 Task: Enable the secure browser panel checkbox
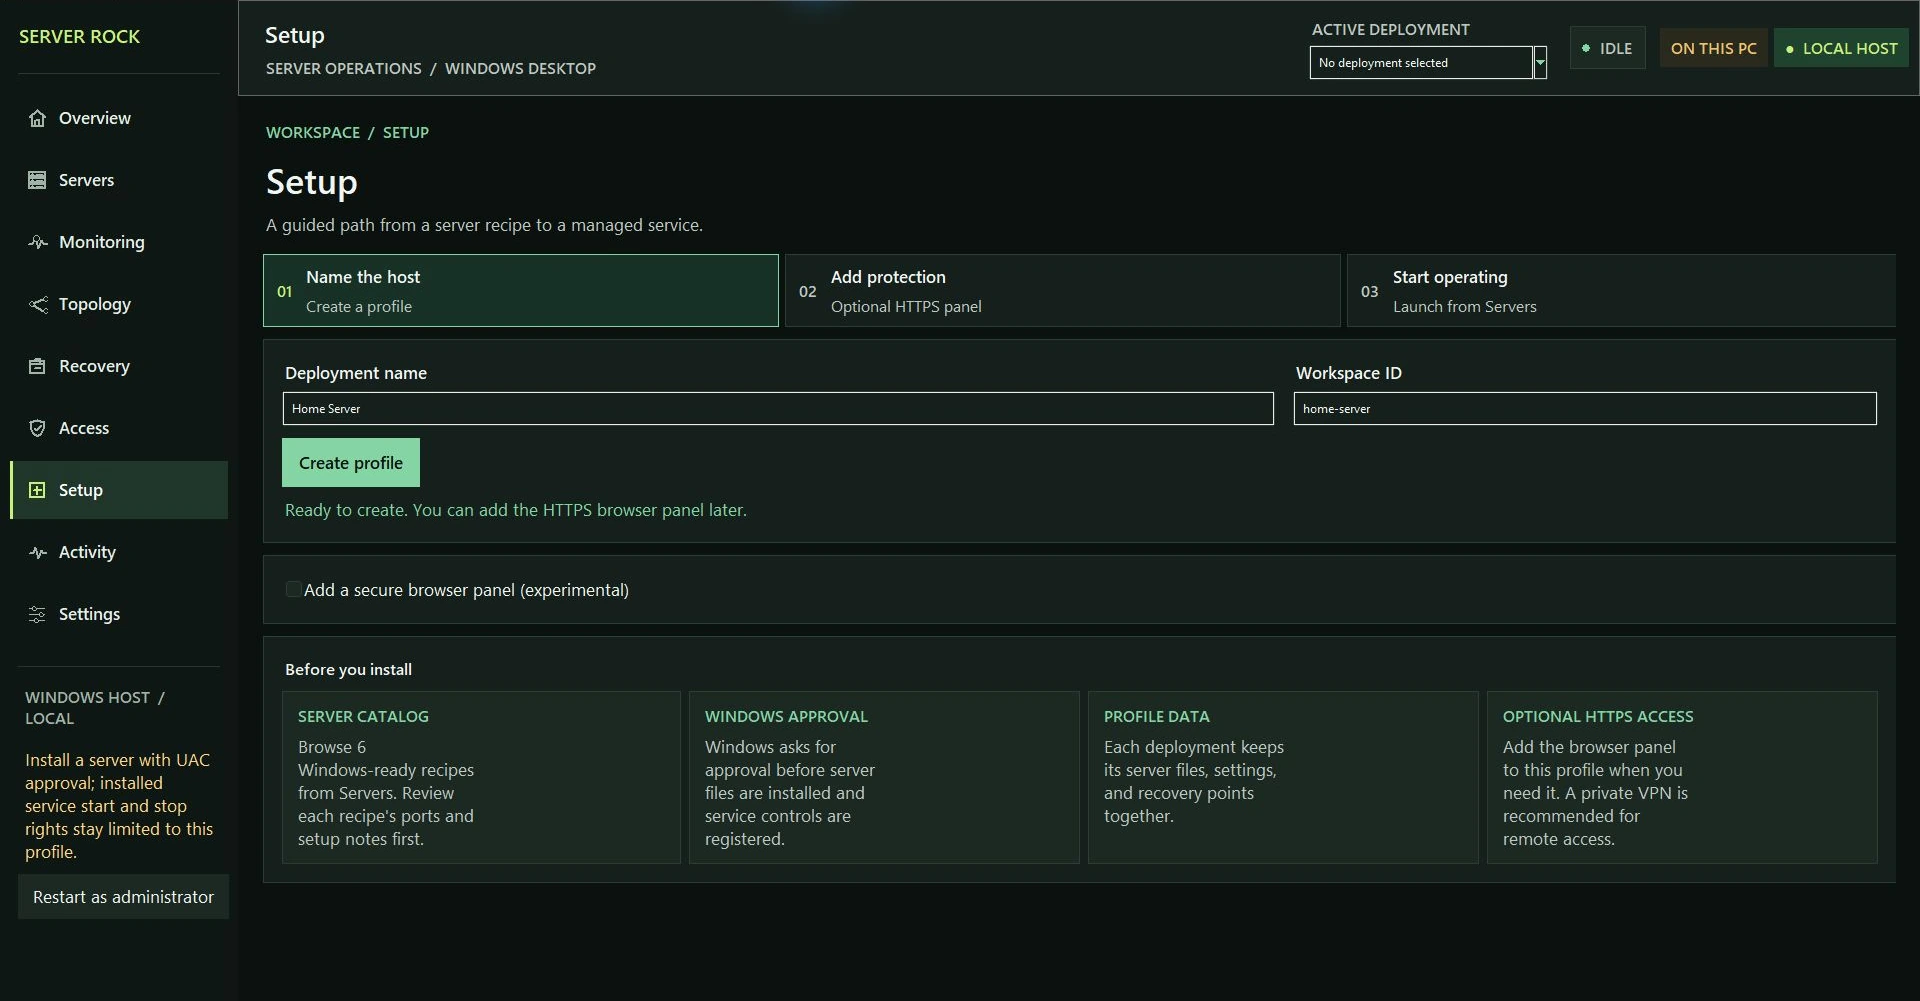293,590
